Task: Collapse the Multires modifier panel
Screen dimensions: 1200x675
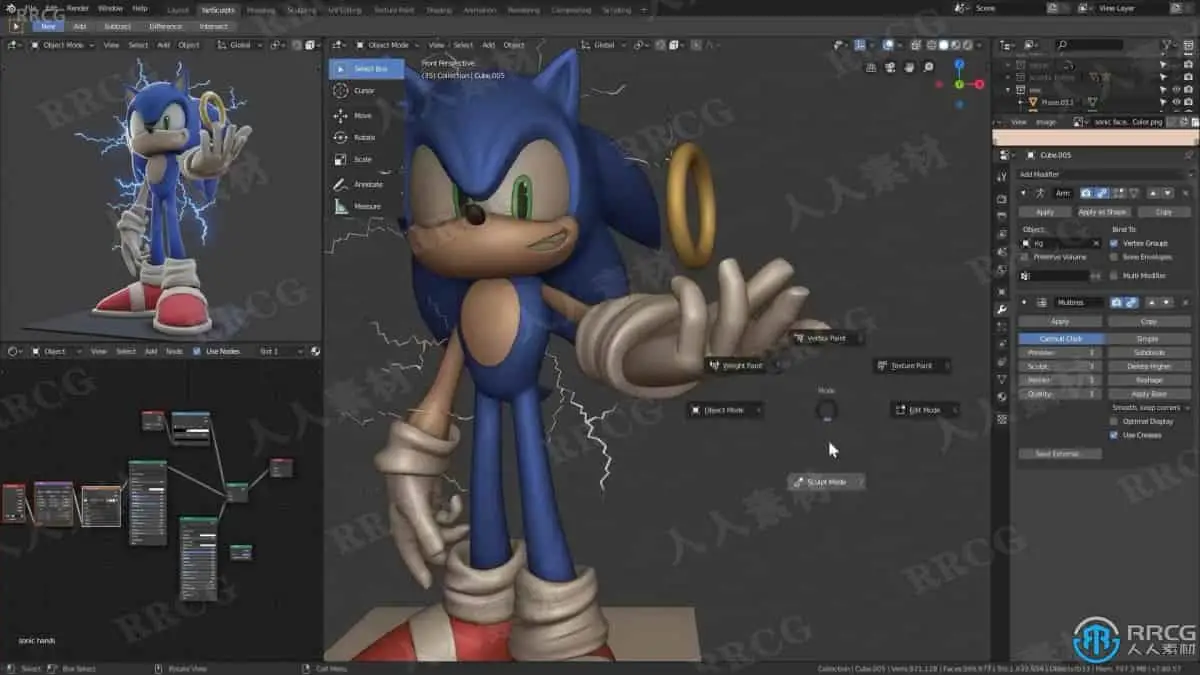Action: (x=1023, y=302)
